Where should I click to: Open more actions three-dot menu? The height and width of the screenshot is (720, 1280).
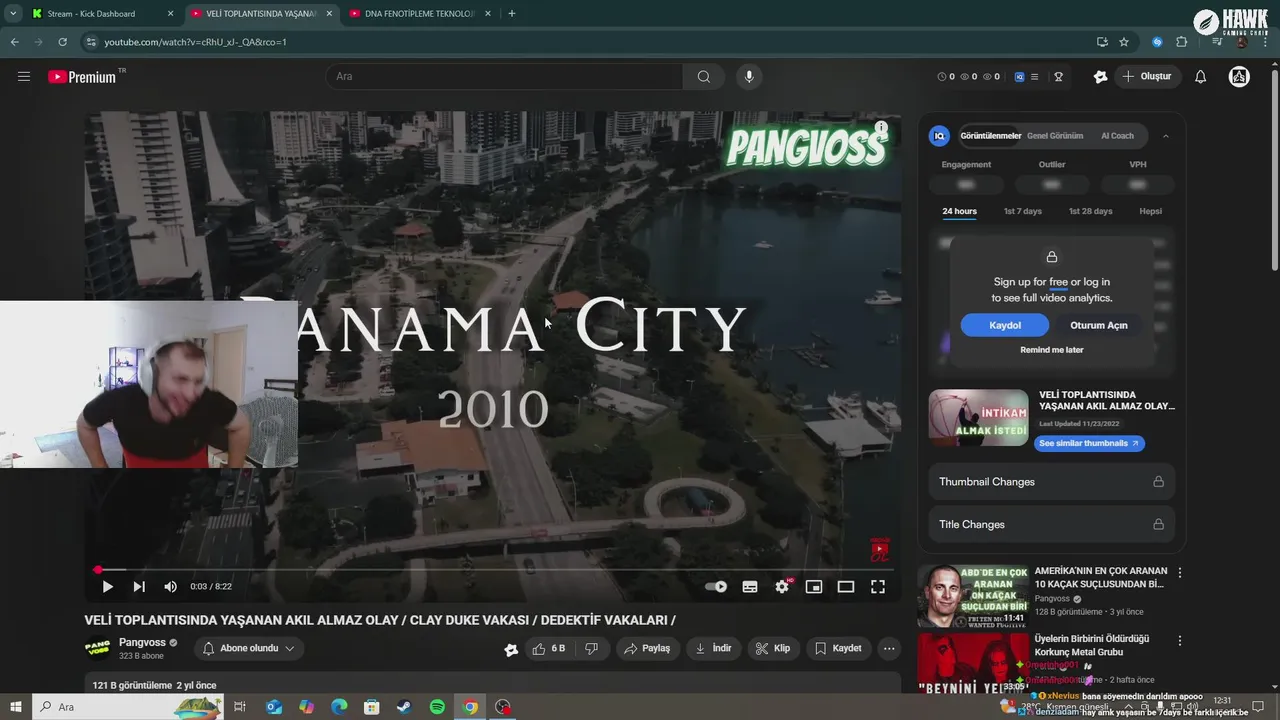[x=889, y=649]
